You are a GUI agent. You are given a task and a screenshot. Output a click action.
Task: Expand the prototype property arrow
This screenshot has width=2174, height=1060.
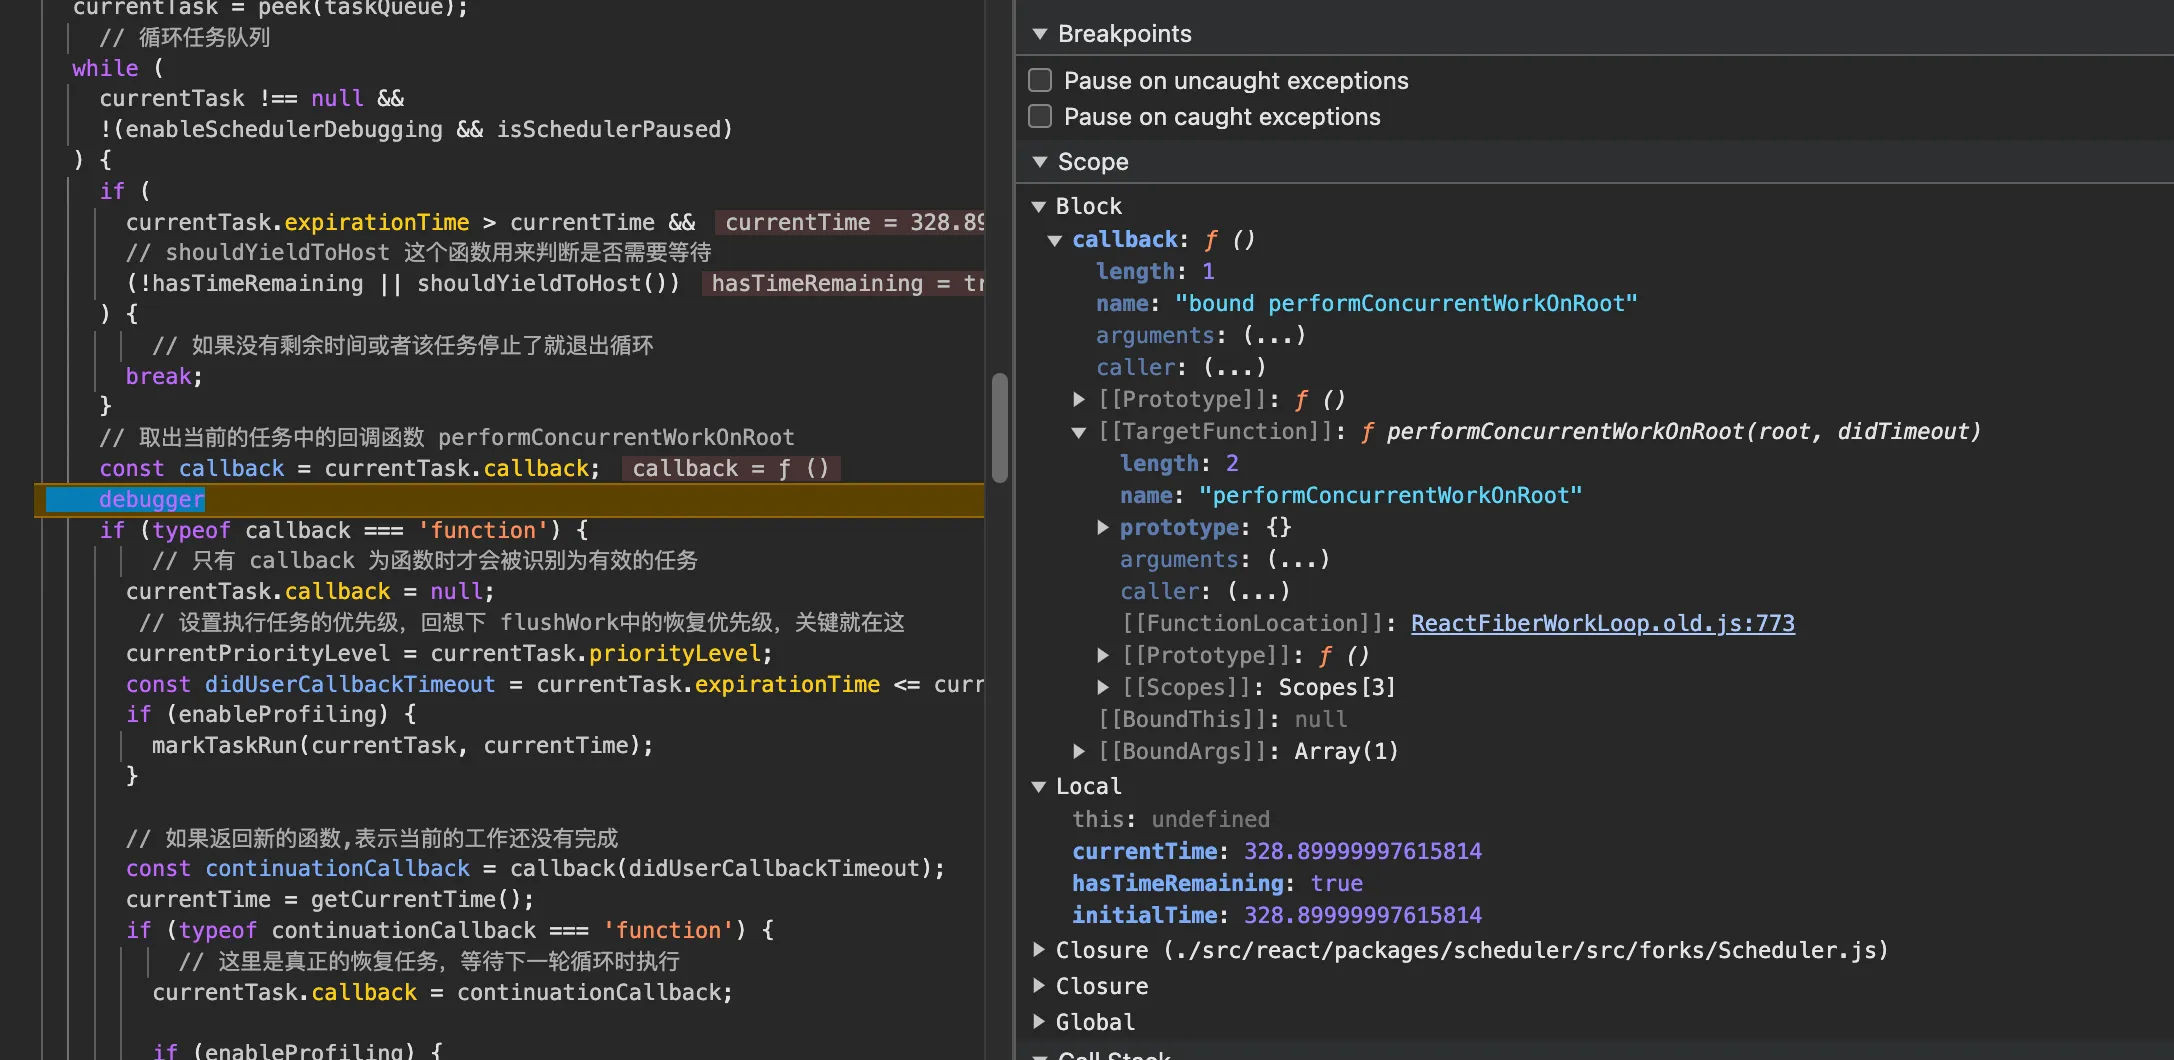click(1103, 527)
